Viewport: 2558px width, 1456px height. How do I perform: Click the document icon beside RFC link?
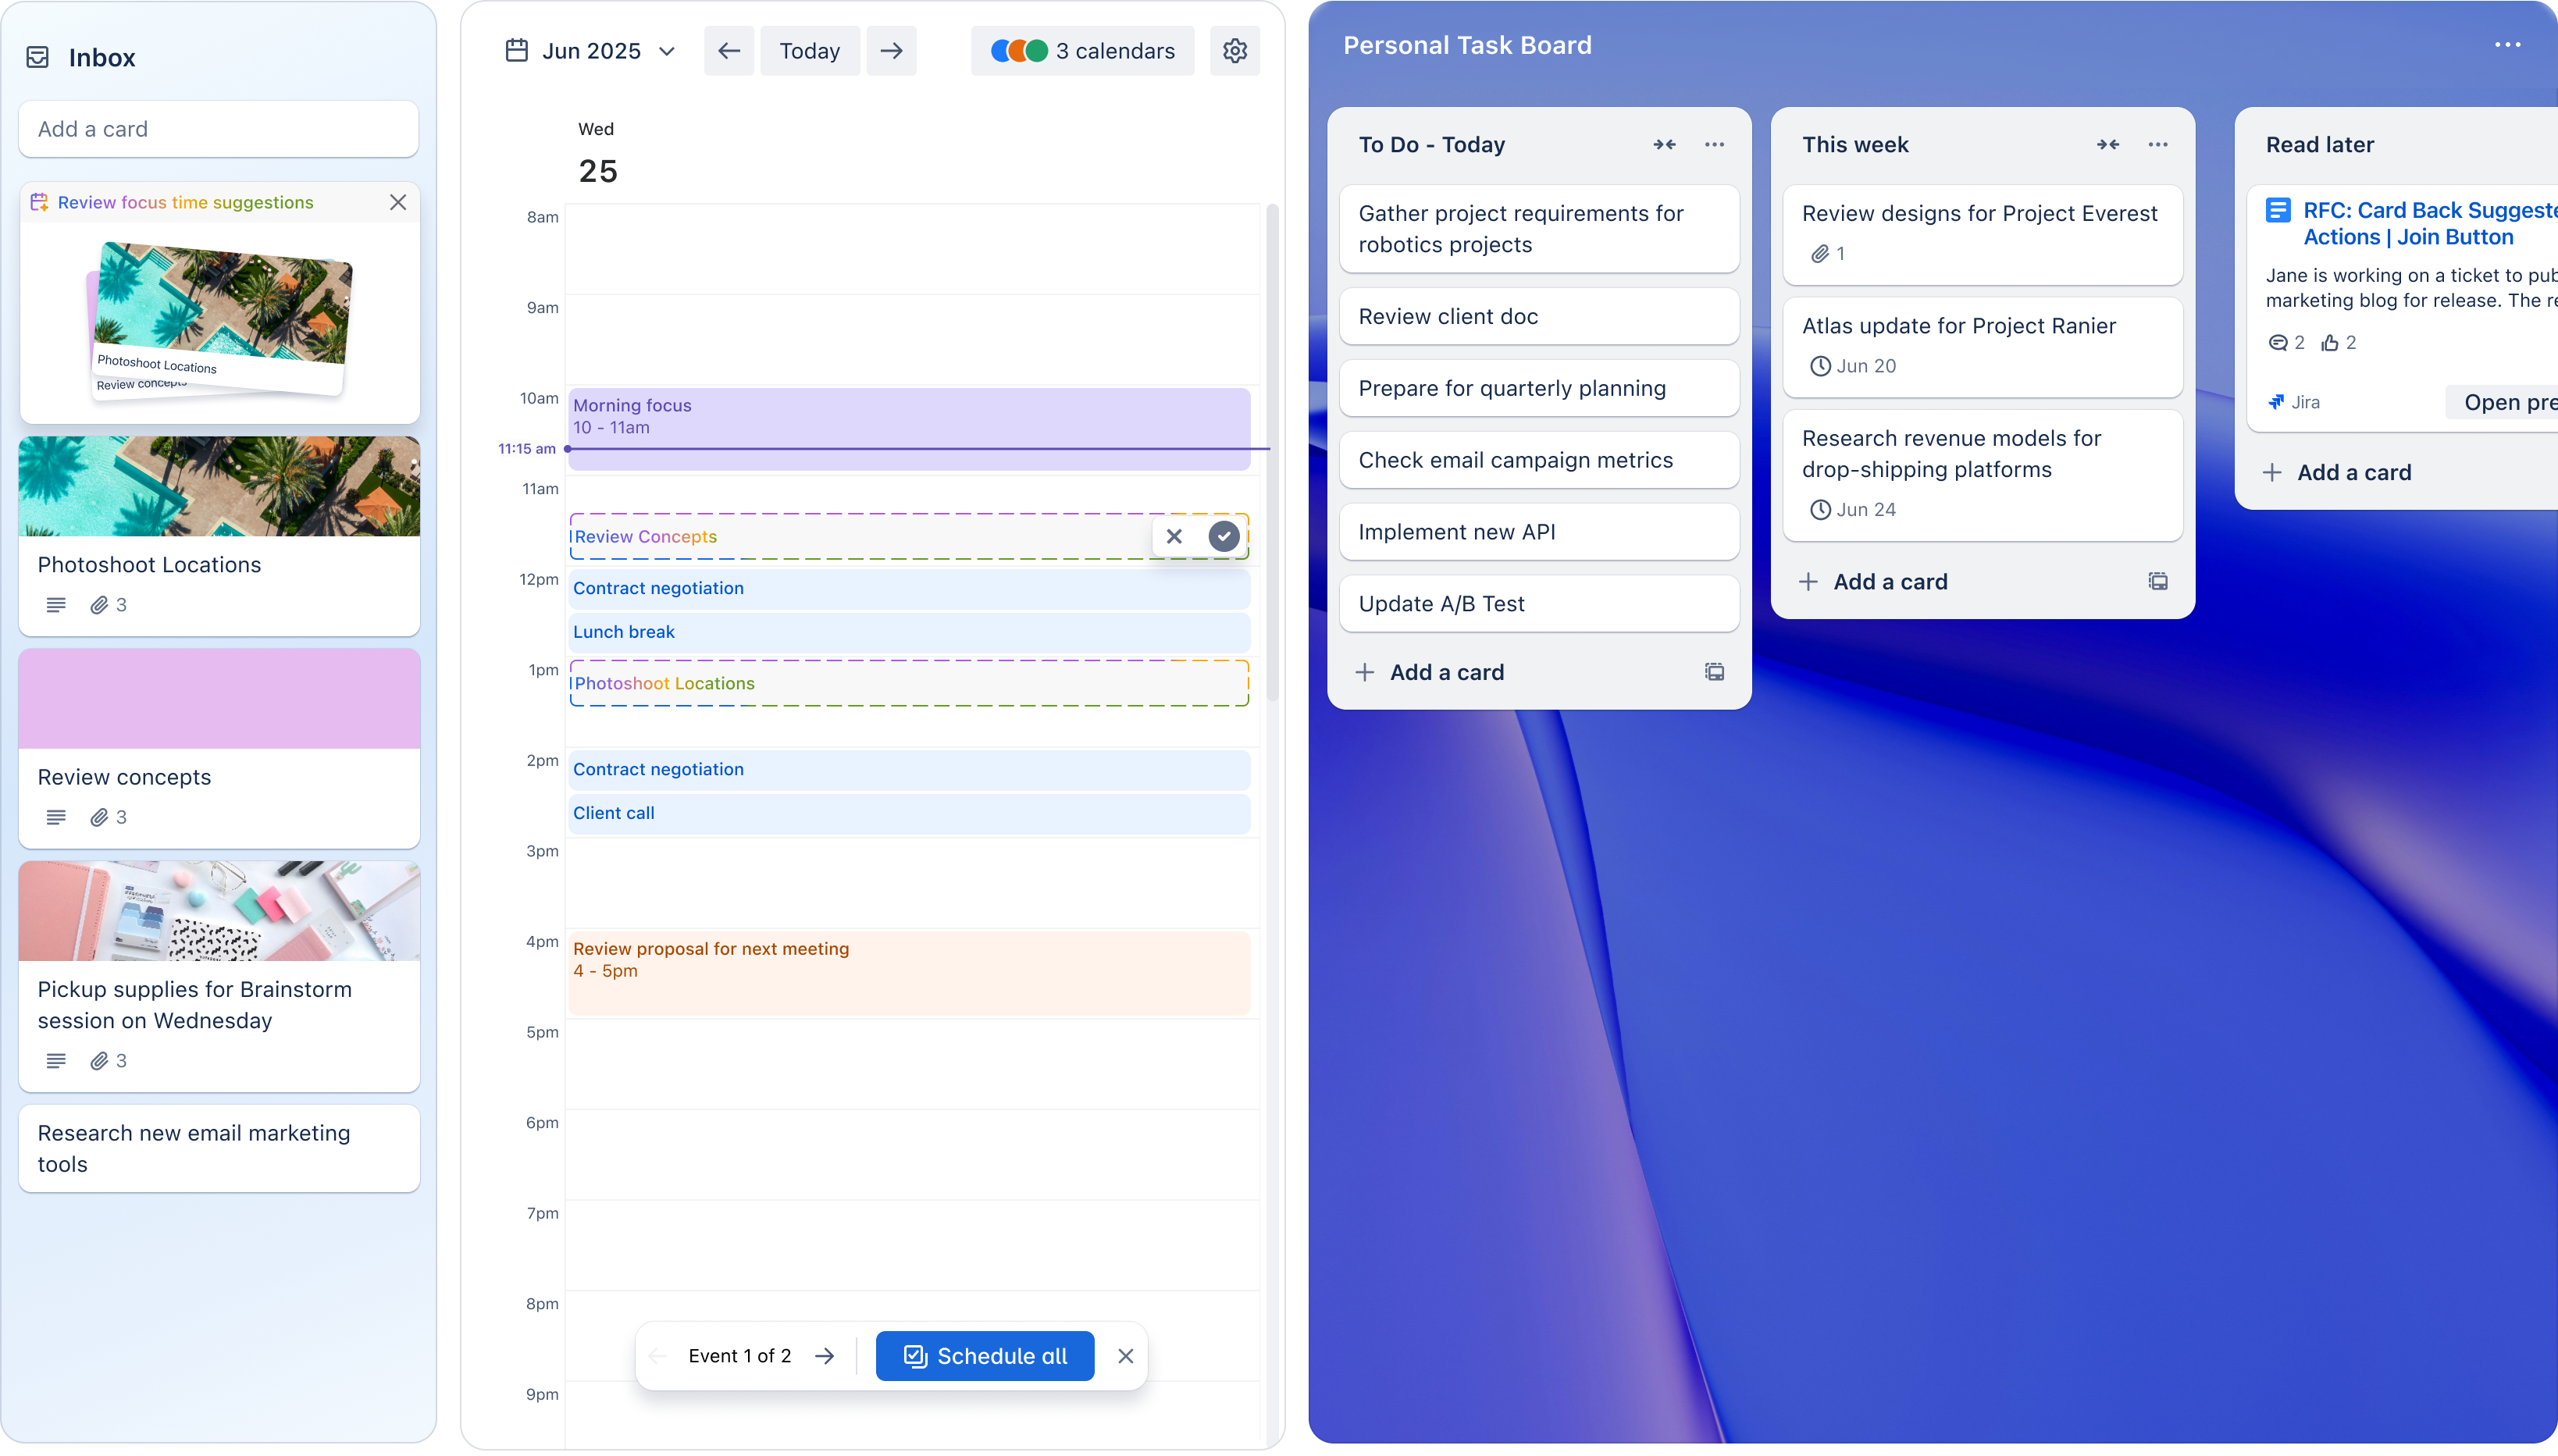coord(2278,210)
